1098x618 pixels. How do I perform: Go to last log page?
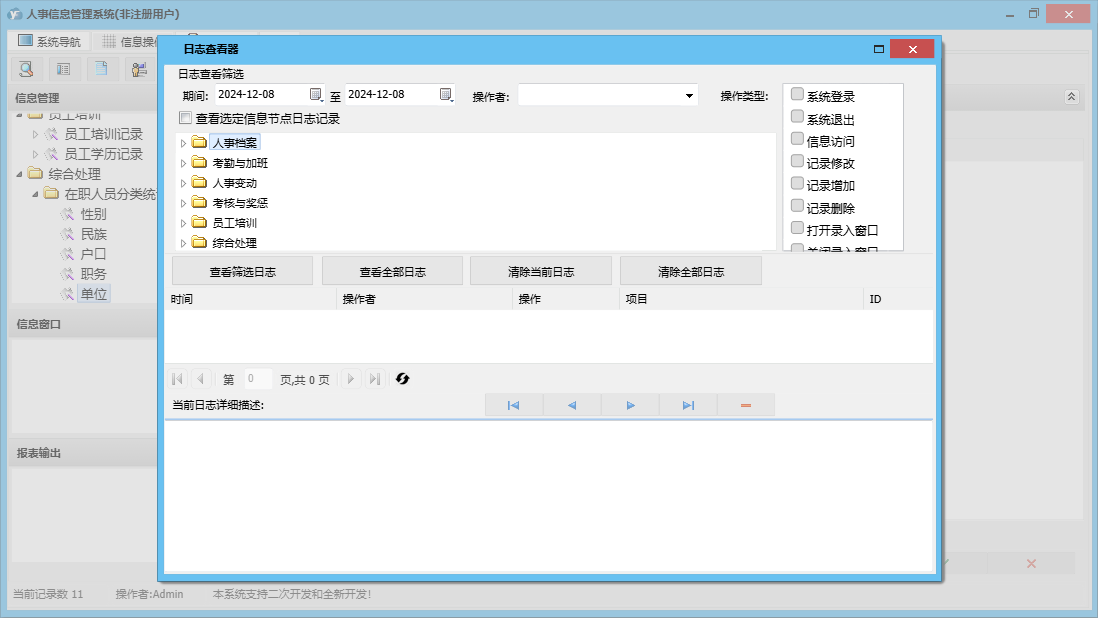click(x=375, y=379)
